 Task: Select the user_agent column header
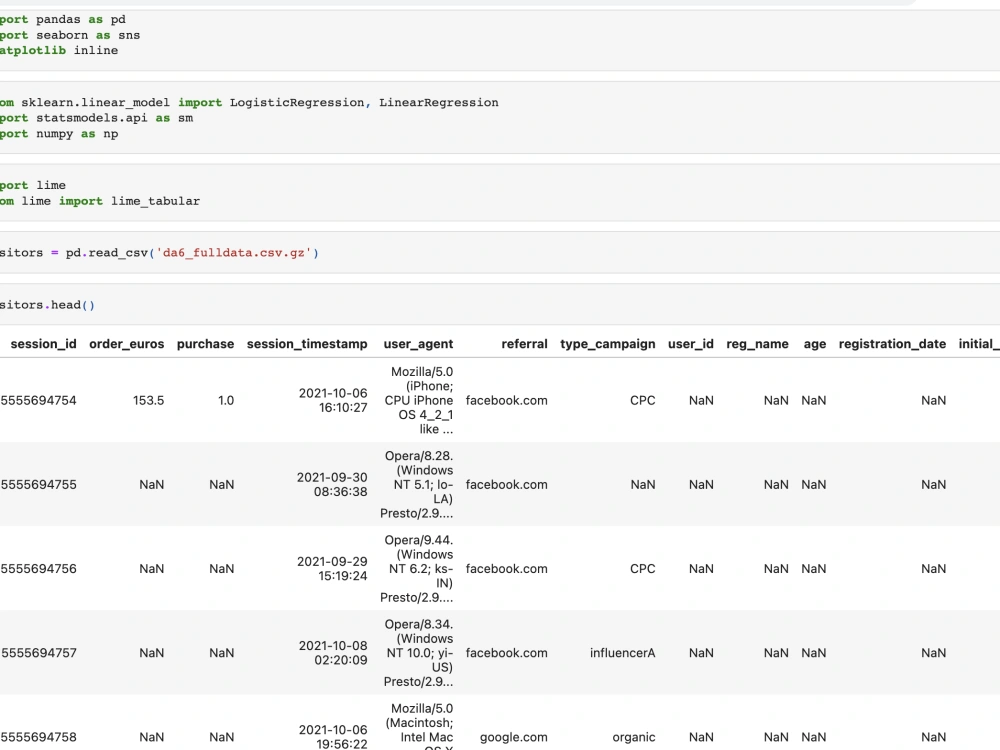point(418,343)
